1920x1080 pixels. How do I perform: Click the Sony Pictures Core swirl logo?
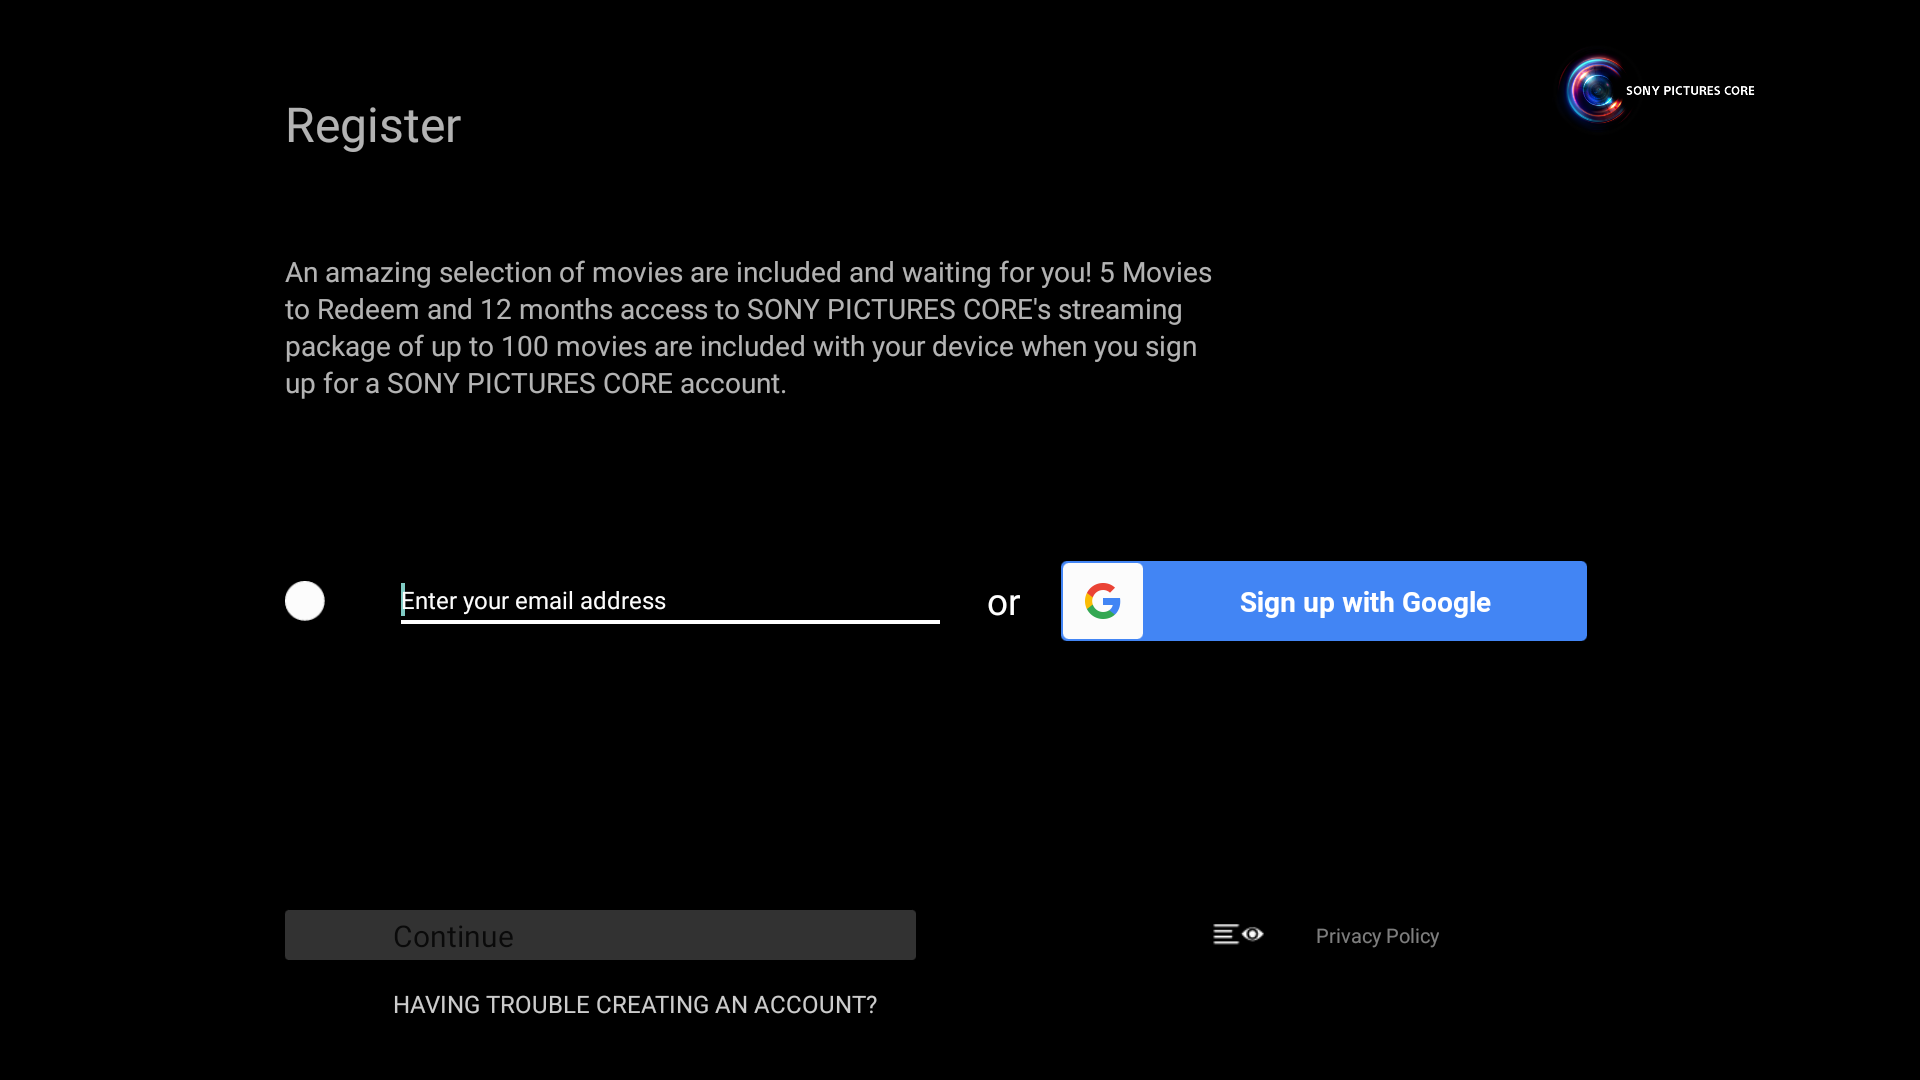pos(1594,90)
